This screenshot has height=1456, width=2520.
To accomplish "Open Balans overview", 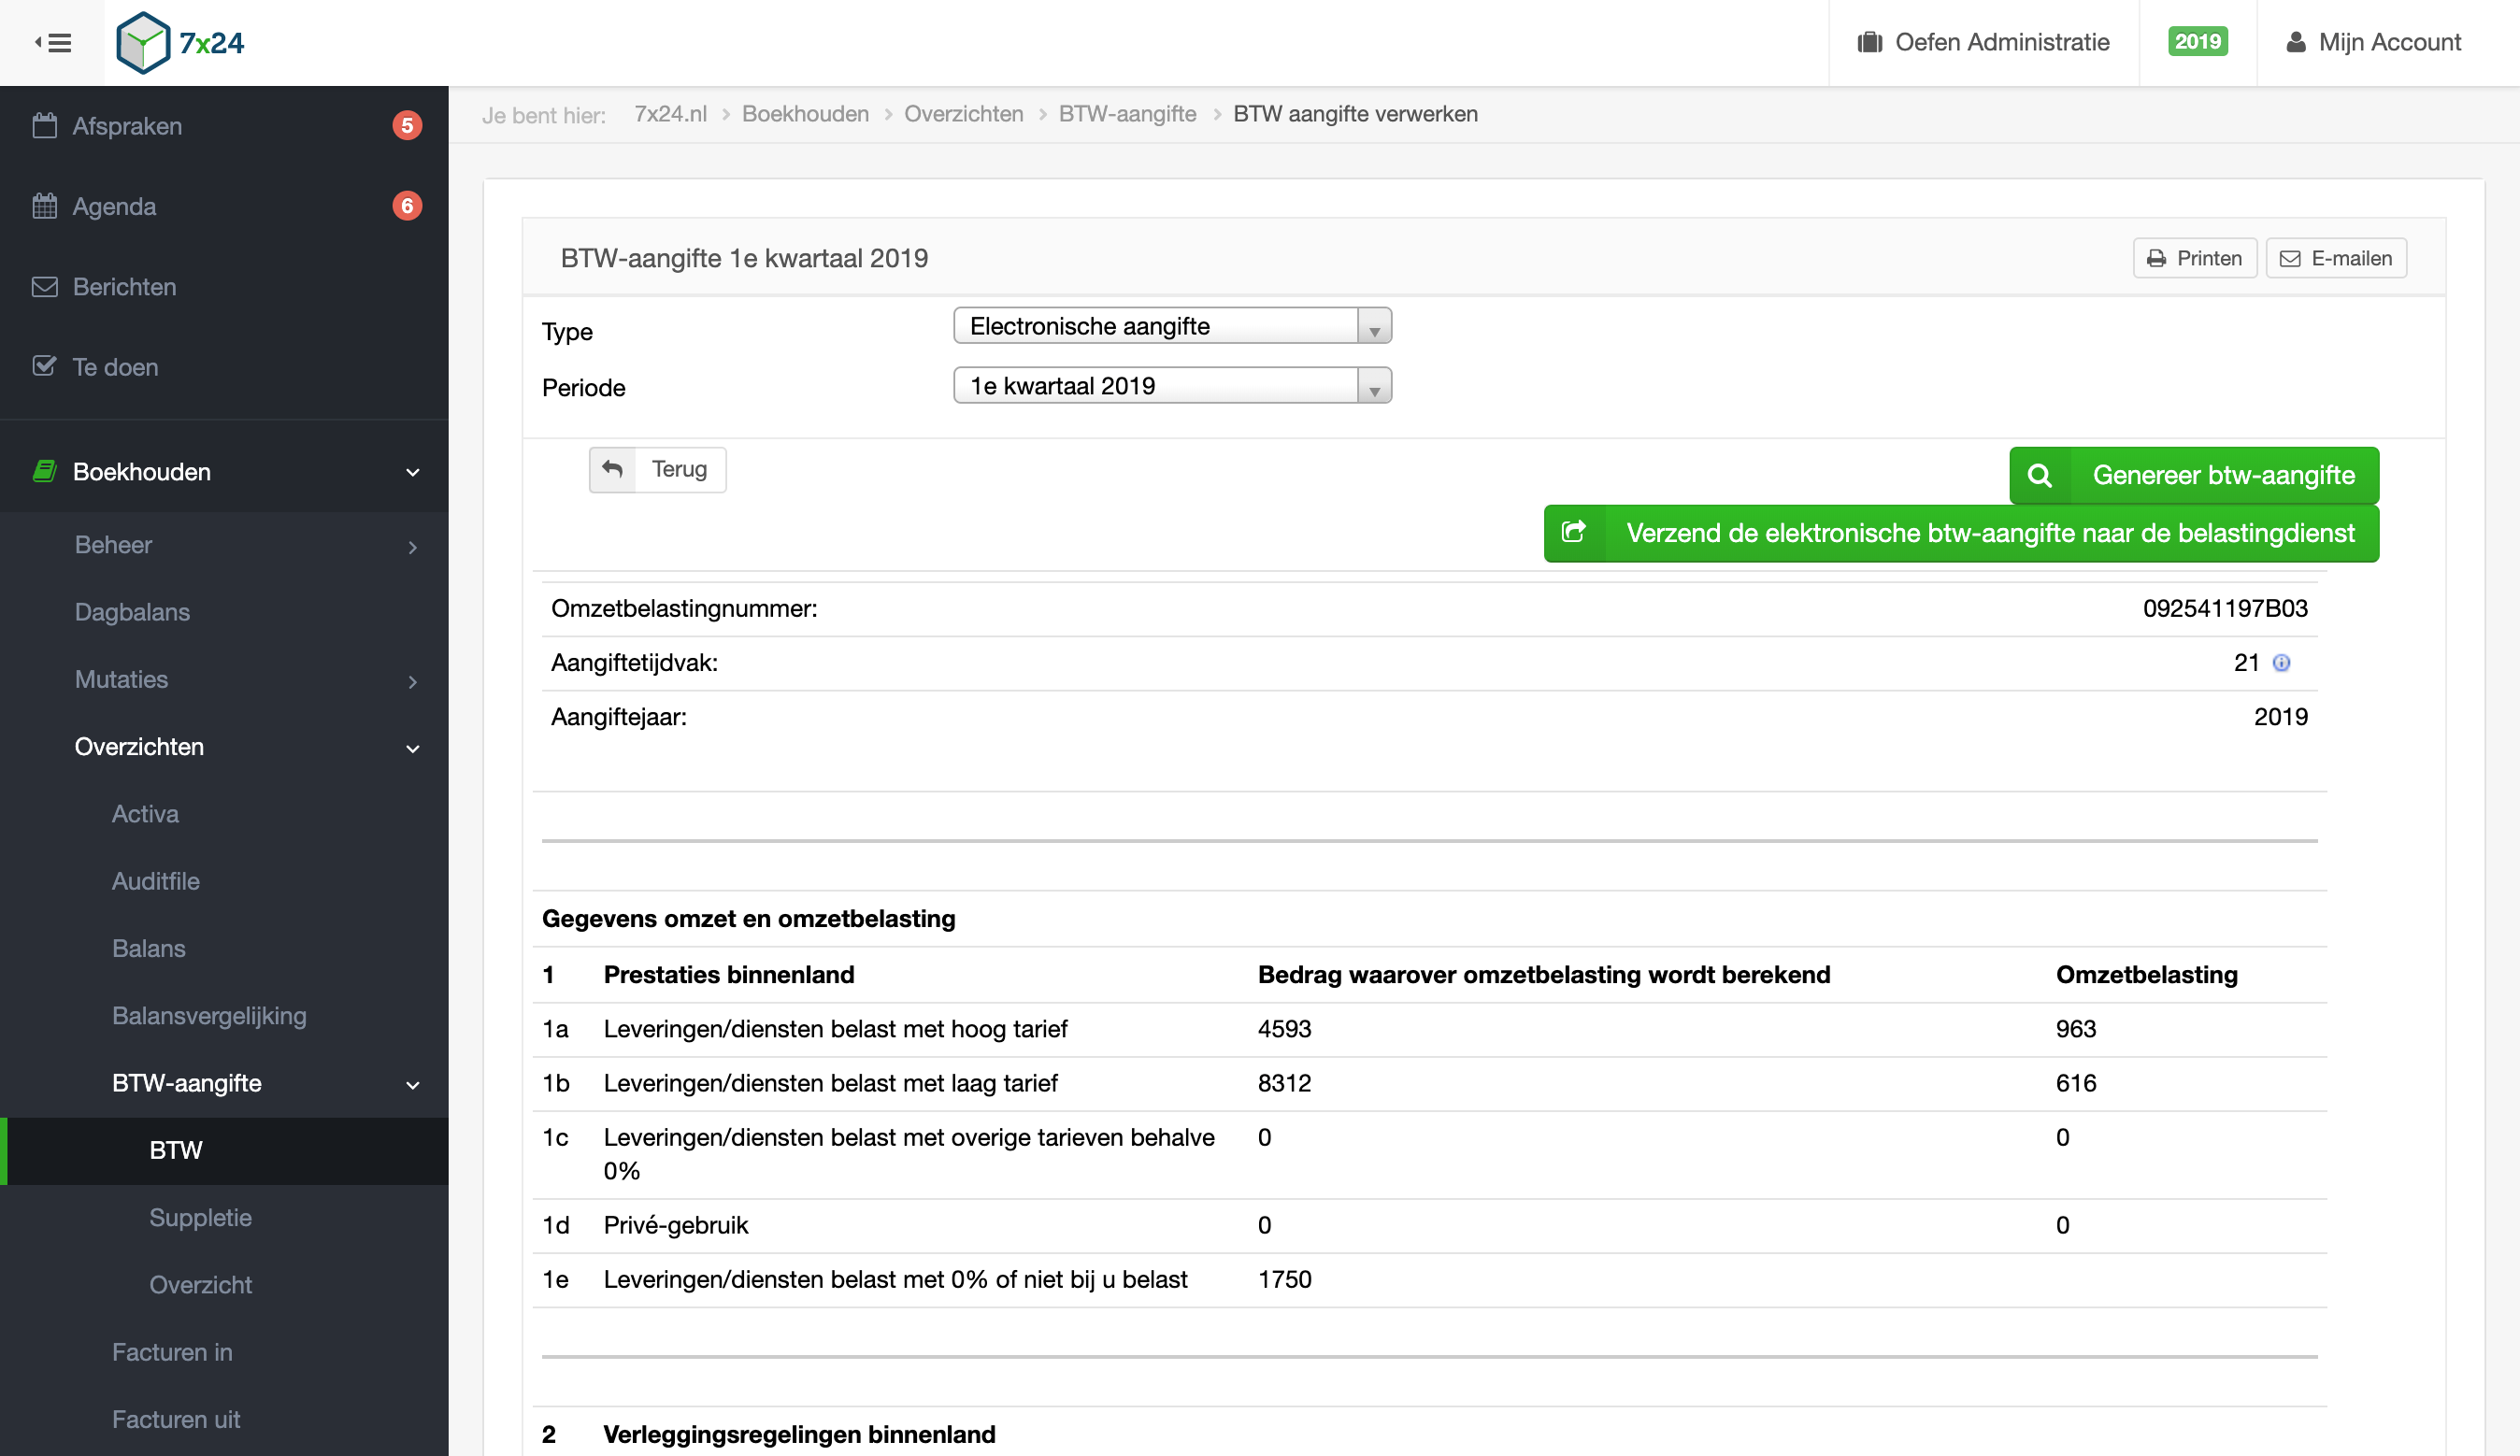I will click(224, 948).
